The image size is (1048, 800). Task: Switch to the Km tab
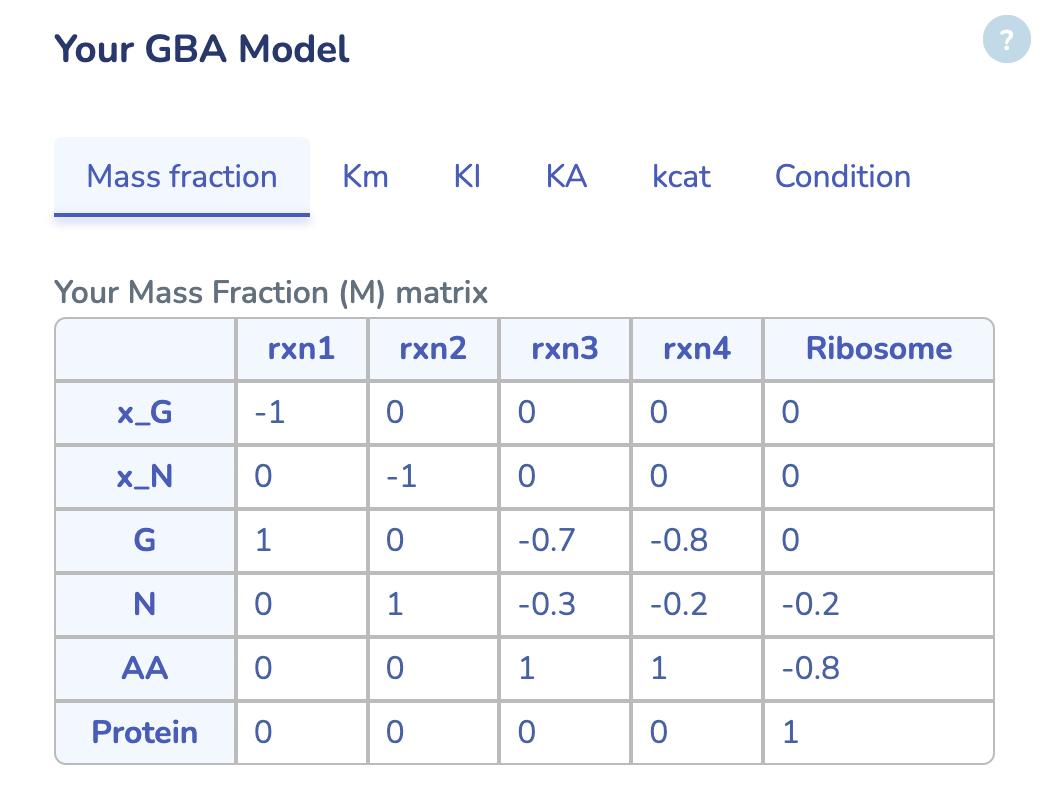pos(365,176)
